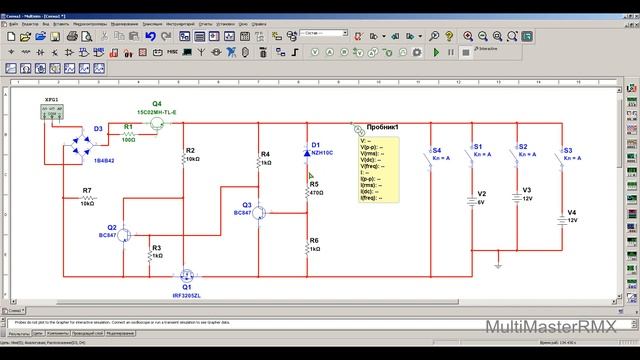This screenshot has height=360, width=640.
Task: Toggle switch S4
Action: (x=427, y=158)
